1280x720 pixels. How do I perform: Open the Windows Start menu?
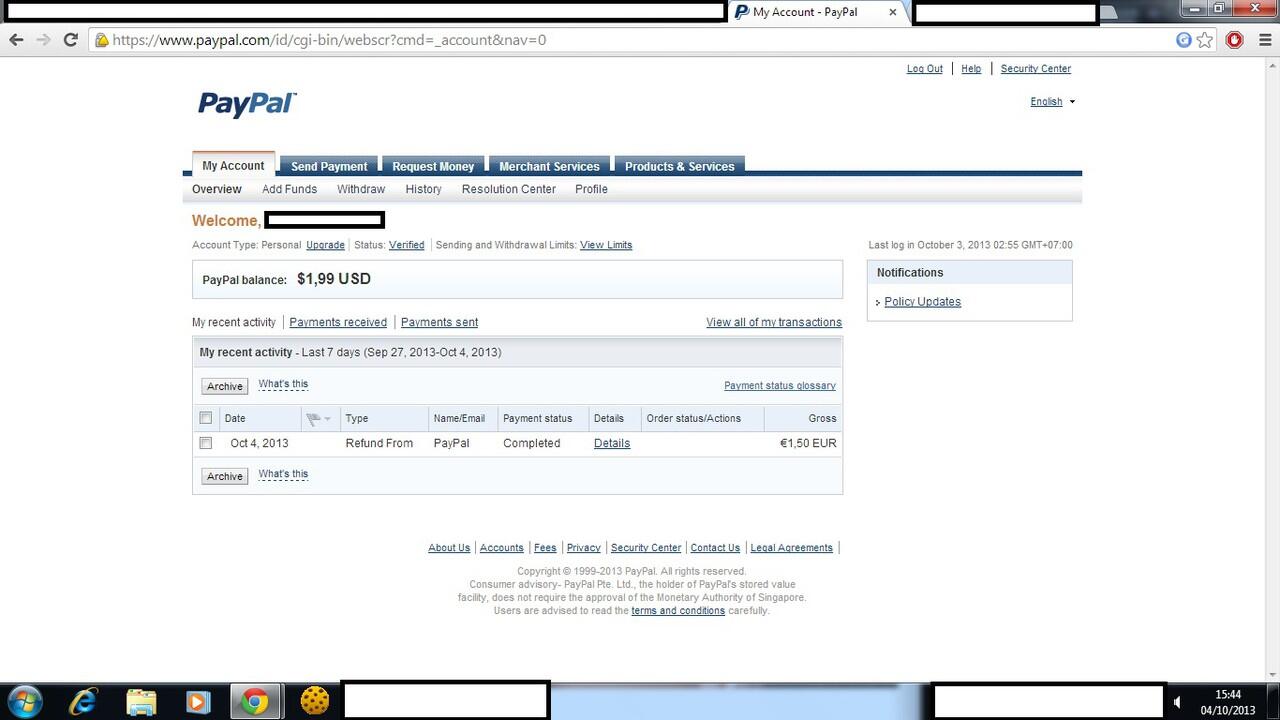pos(24,702)
